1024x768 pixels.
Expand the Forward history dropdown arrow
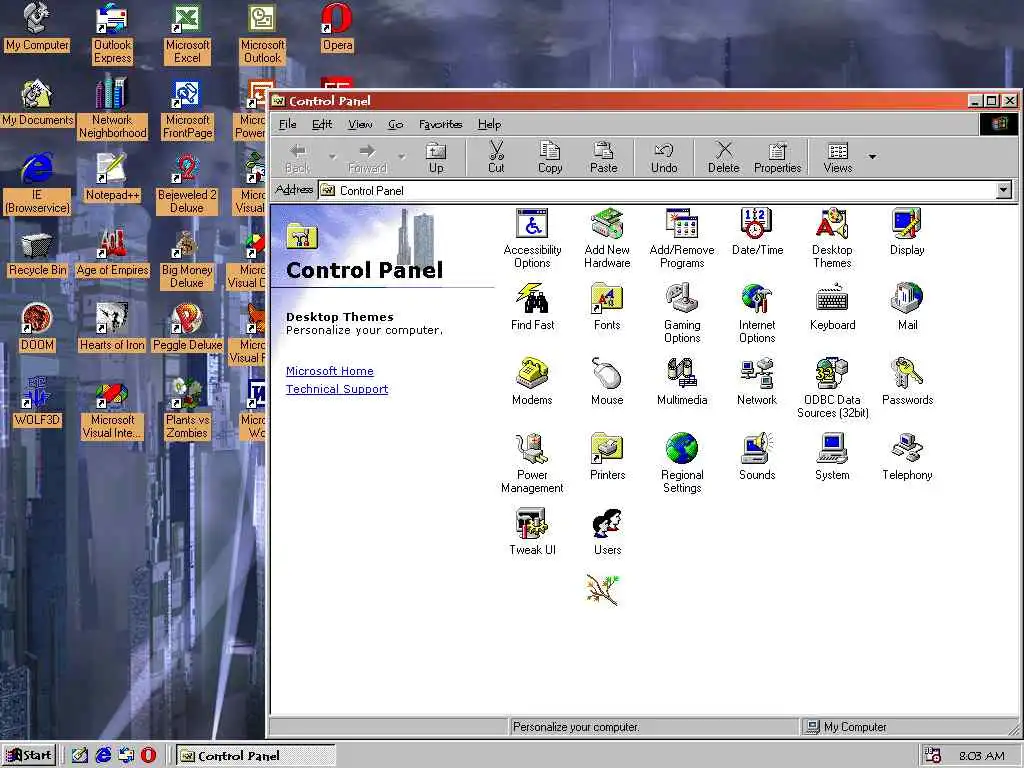point(402,157)
